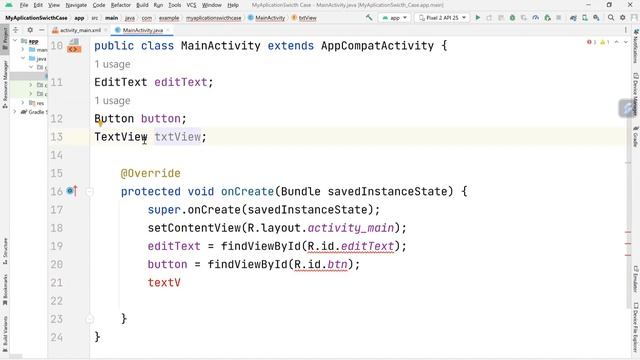Open the Tools menu
Image resolution: width=640 pixels, height=360 pixels.
pyautogui.click(x=174, y=5)
